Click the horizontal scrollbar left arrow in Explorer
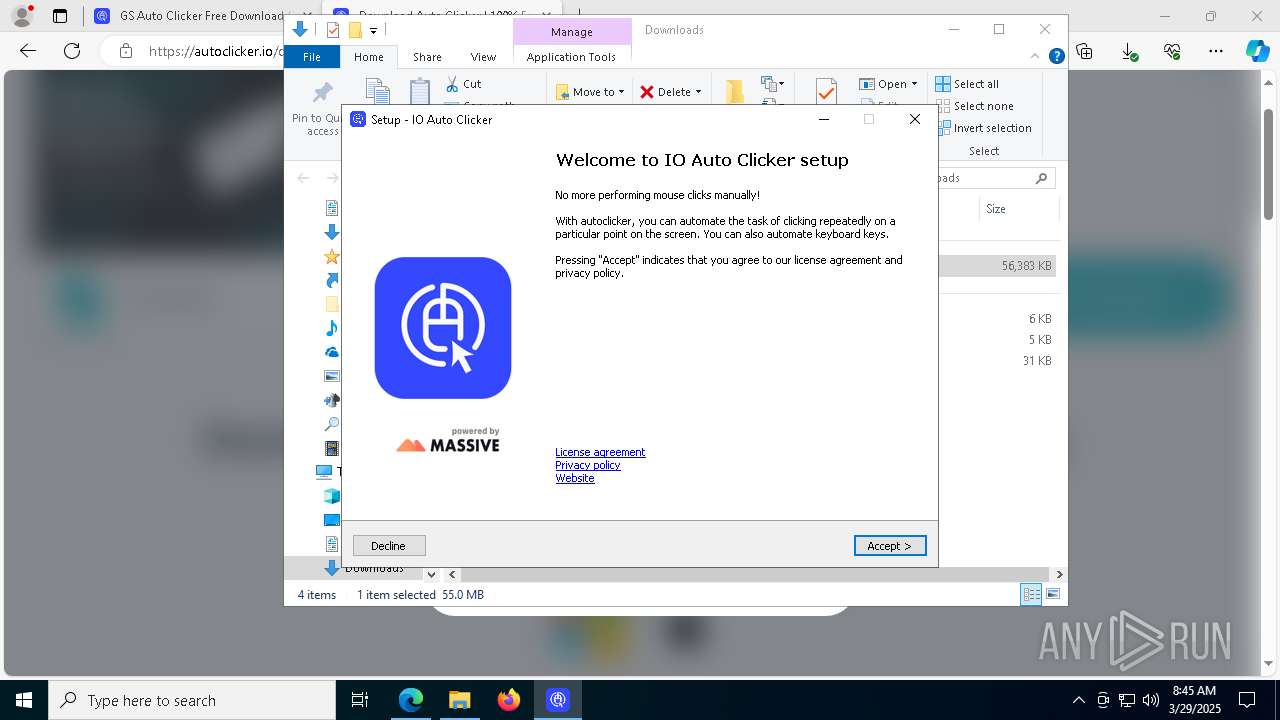Image resolution: width=1280 pixels, height=720 pixels. point(452,574)
